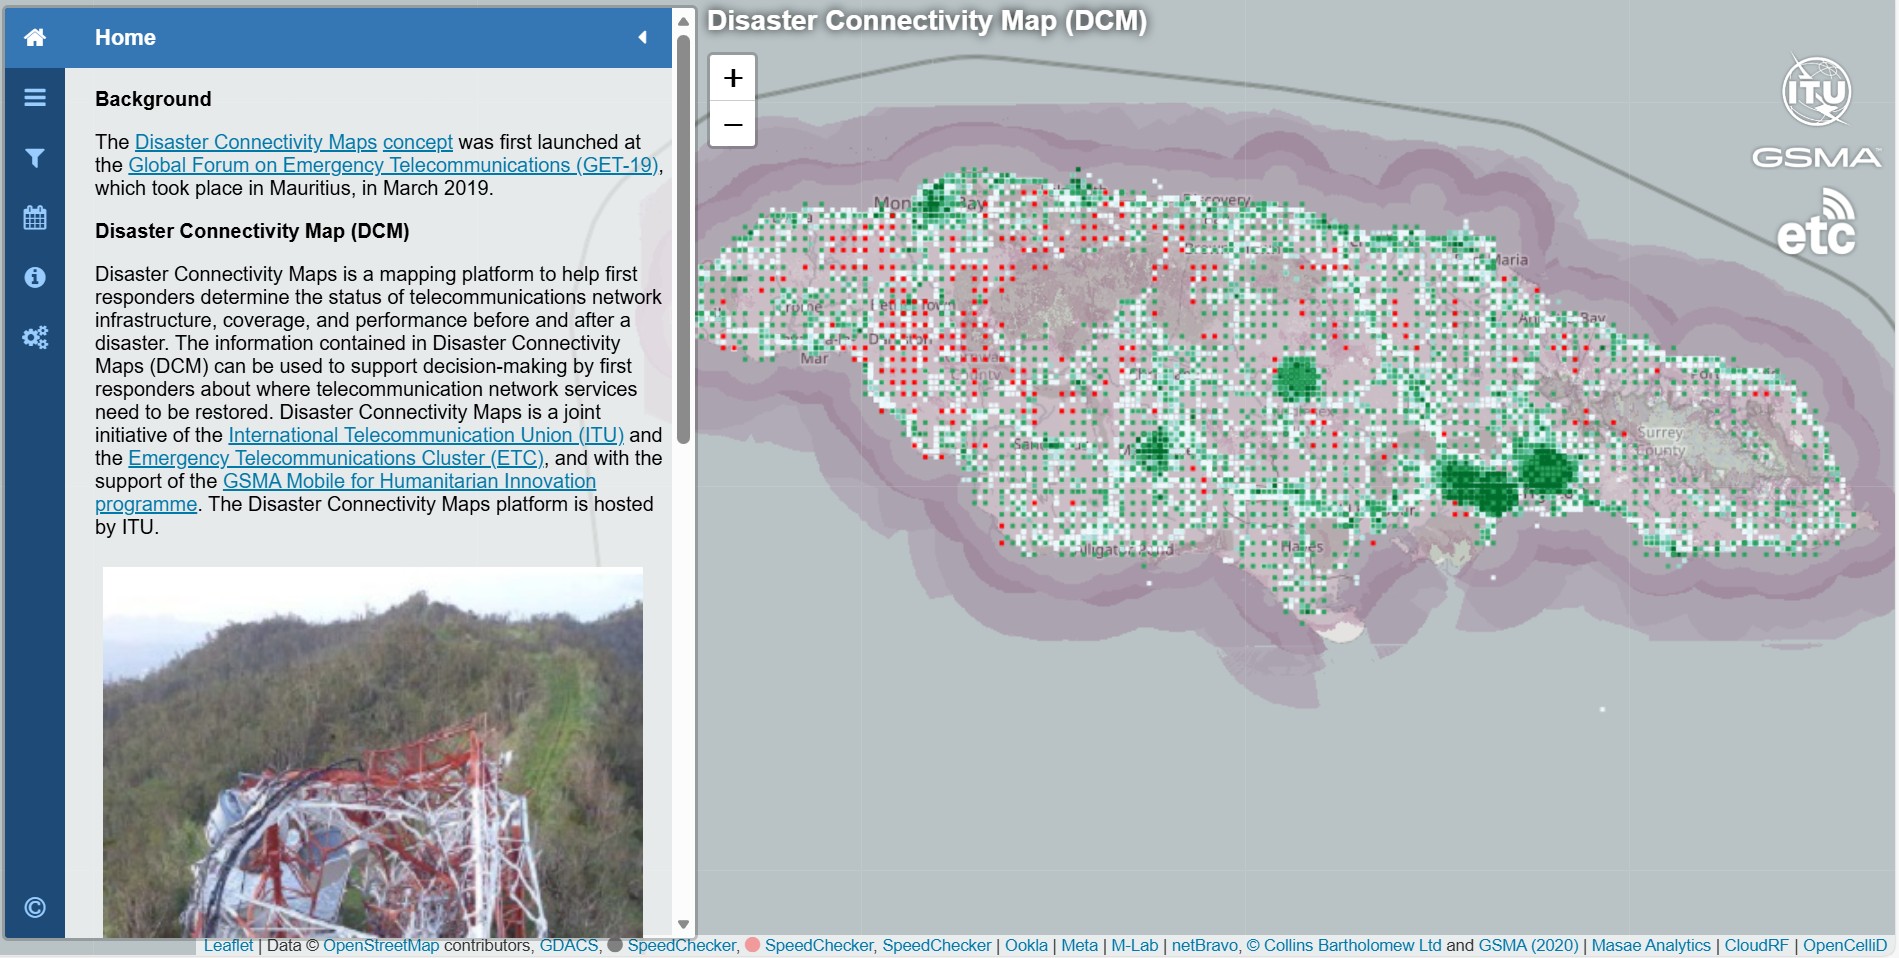Open the Global Forum GET-19 link

coord(393,165)
